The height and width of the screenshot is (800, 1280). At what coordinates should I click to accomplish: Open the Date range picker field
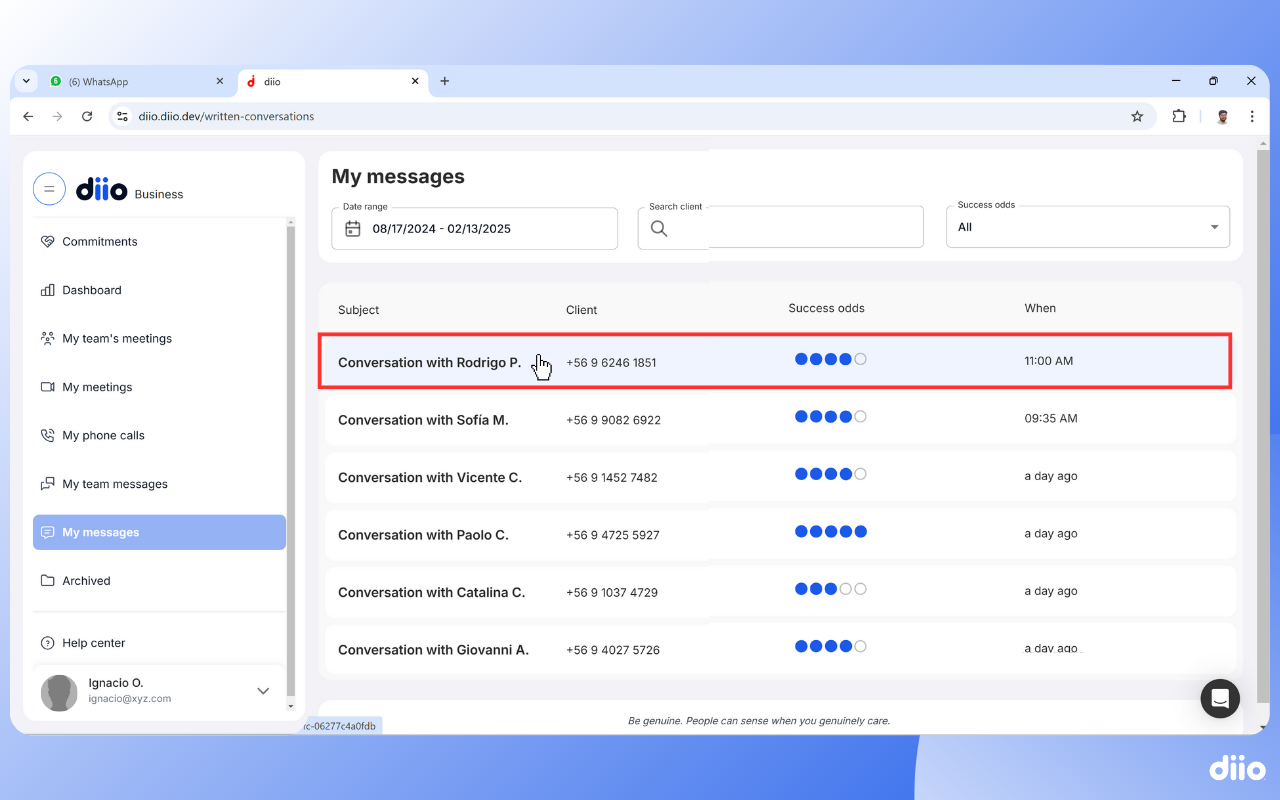click(475, 229)
